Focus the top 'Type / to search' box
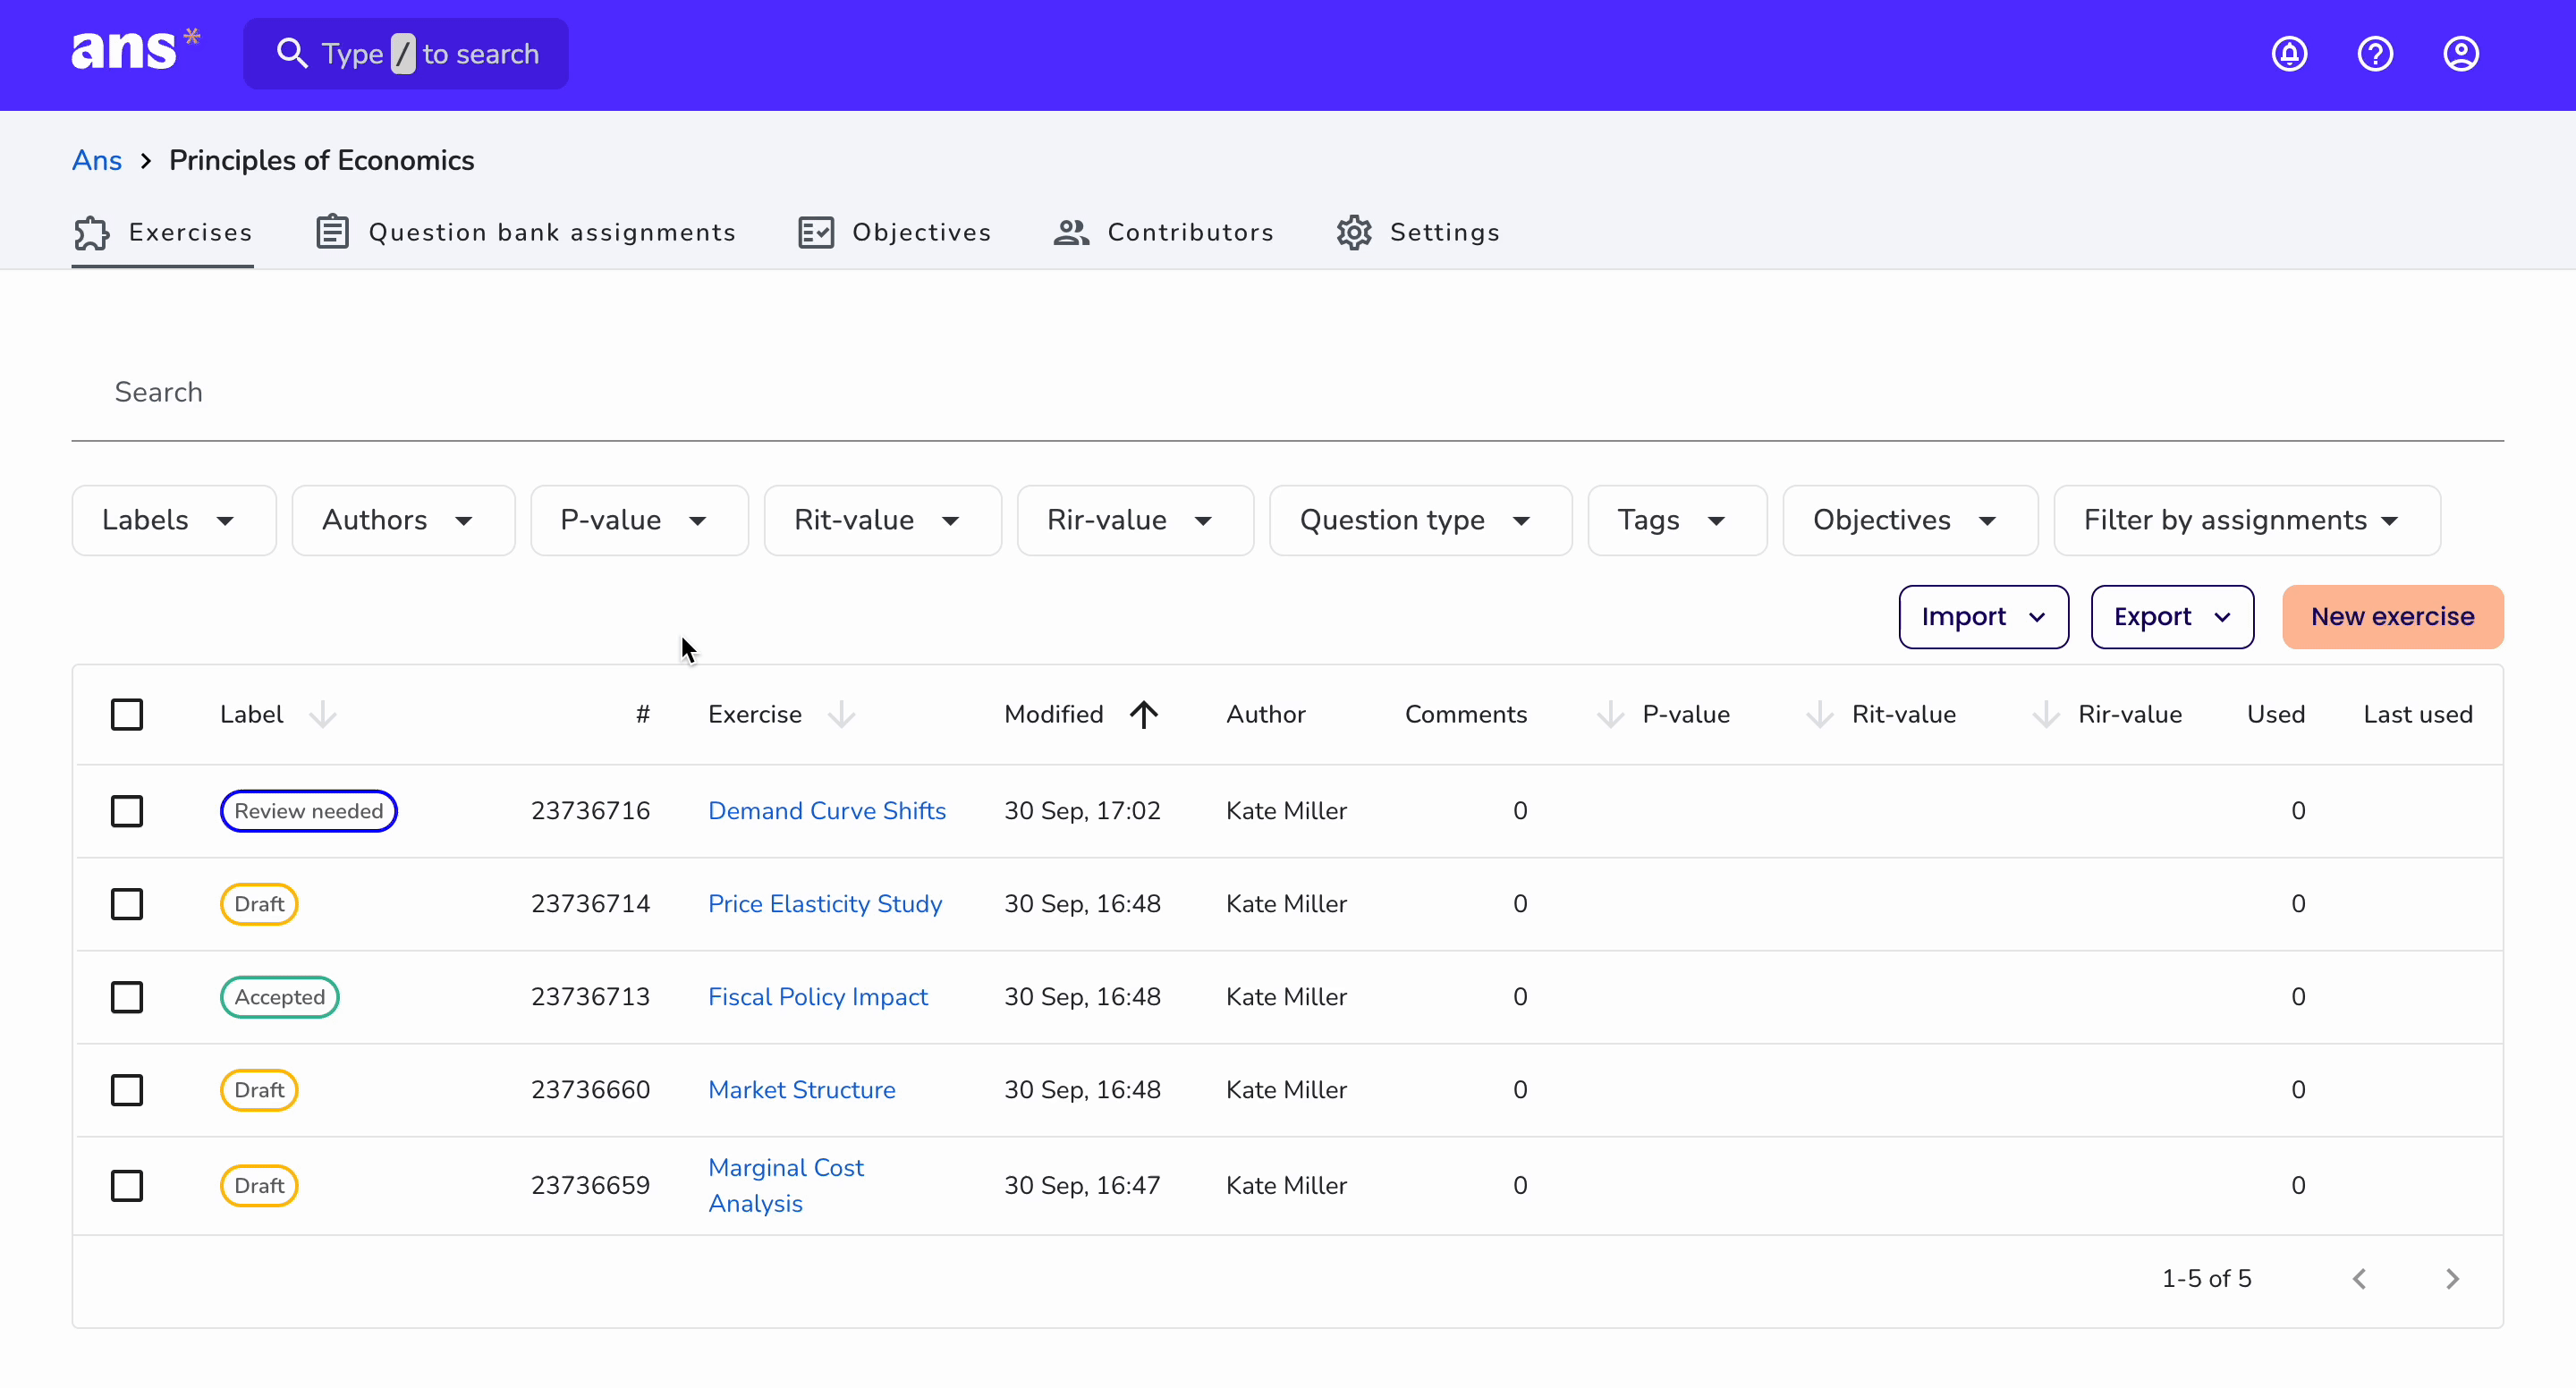This screenshot has width=2576, height=1388. click(x=406, y=54)
